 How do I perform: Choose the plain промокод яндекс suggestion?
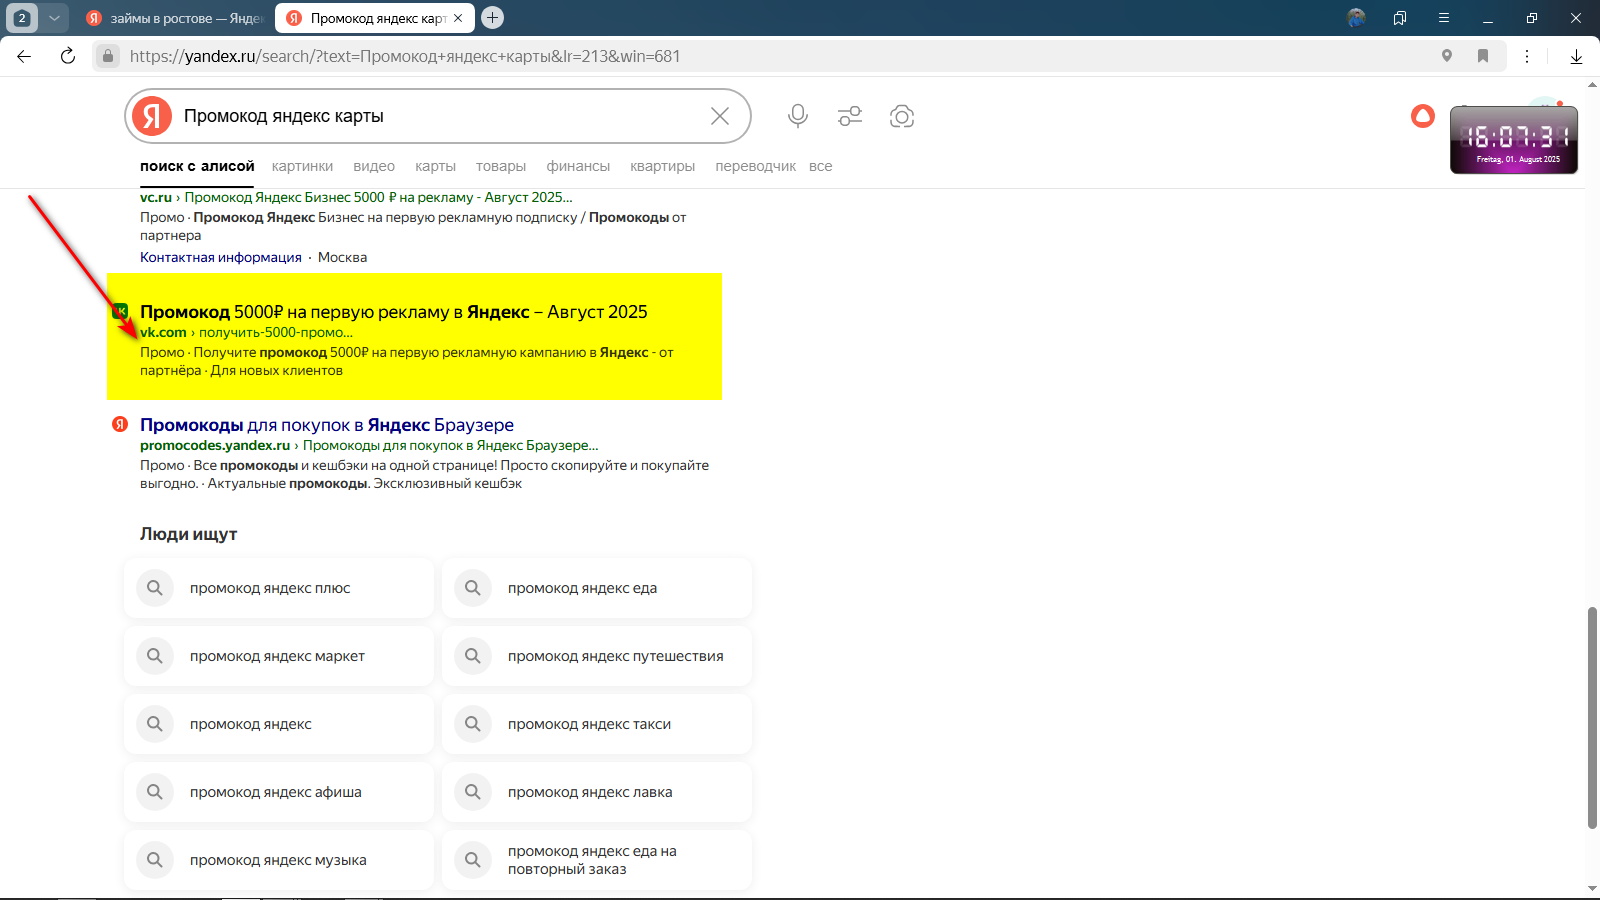tap(279, 724)
